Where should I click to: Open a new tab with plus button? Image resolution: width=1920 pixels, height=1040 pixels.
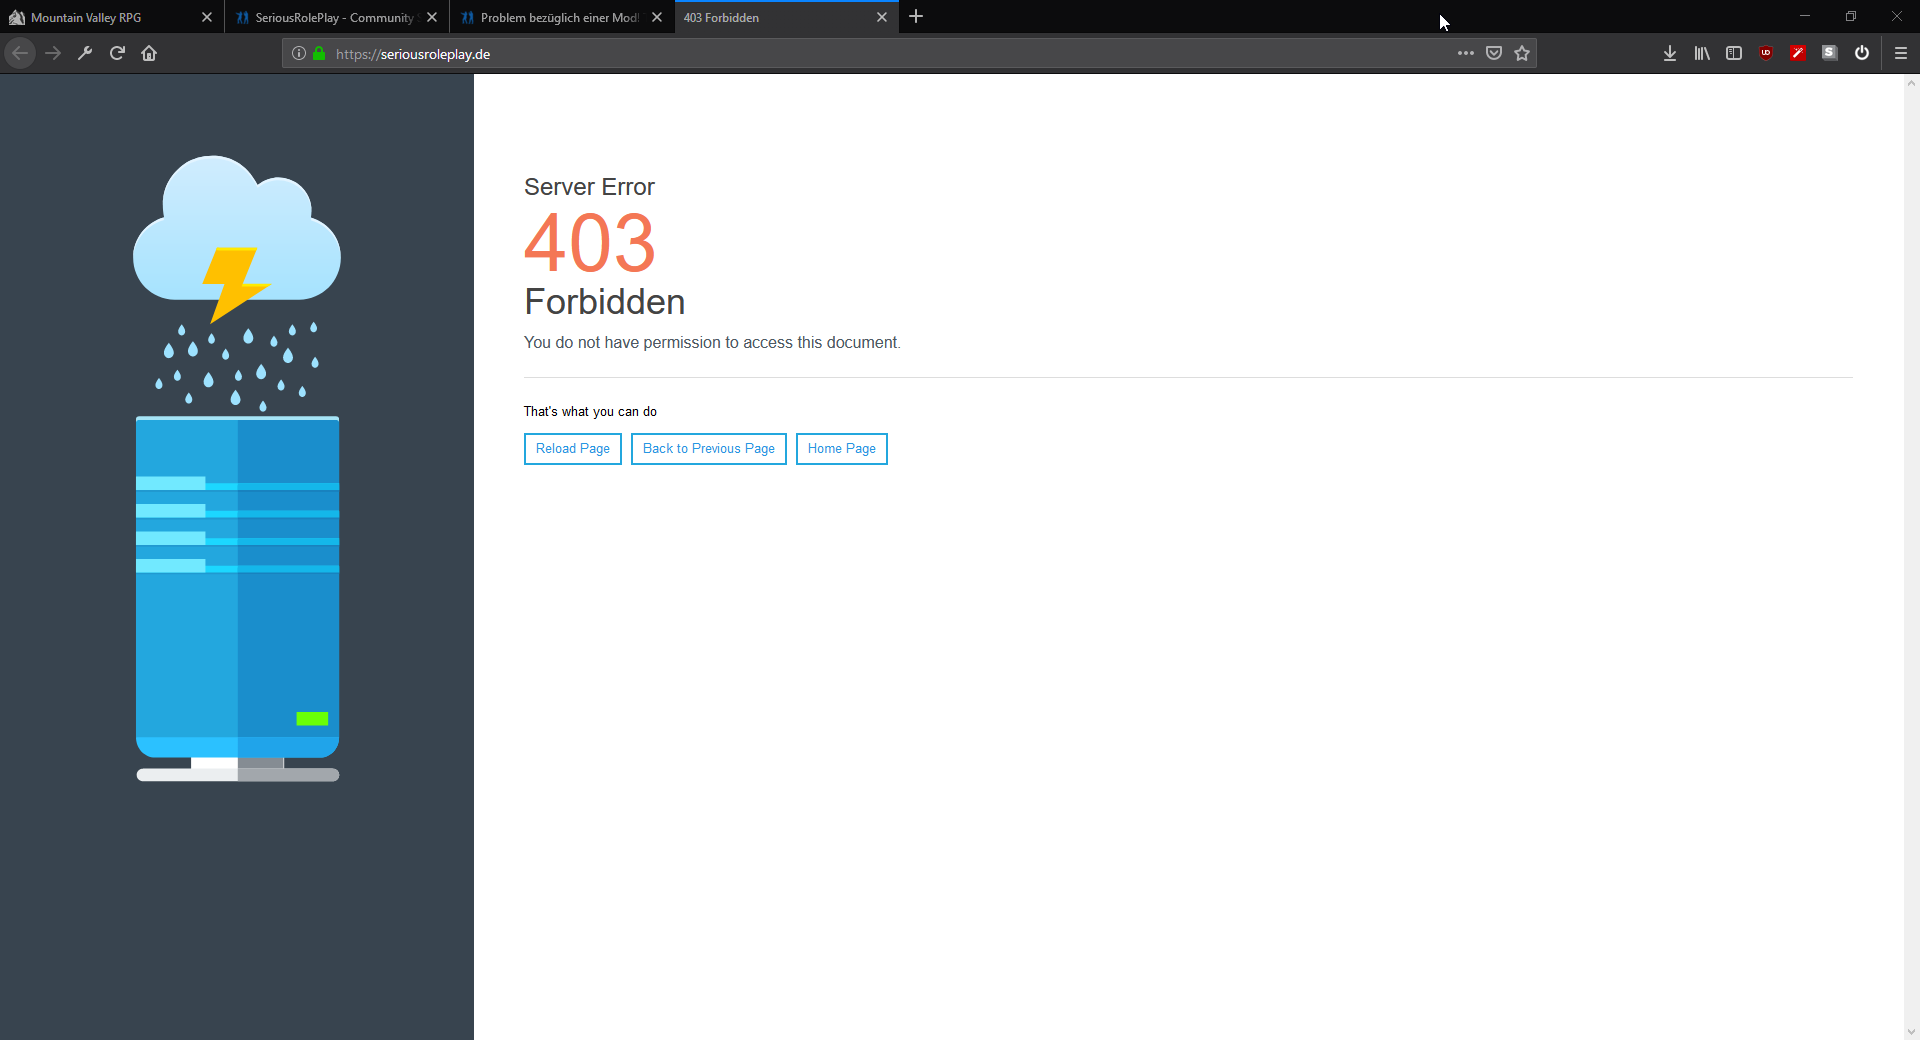pos(916,17)
